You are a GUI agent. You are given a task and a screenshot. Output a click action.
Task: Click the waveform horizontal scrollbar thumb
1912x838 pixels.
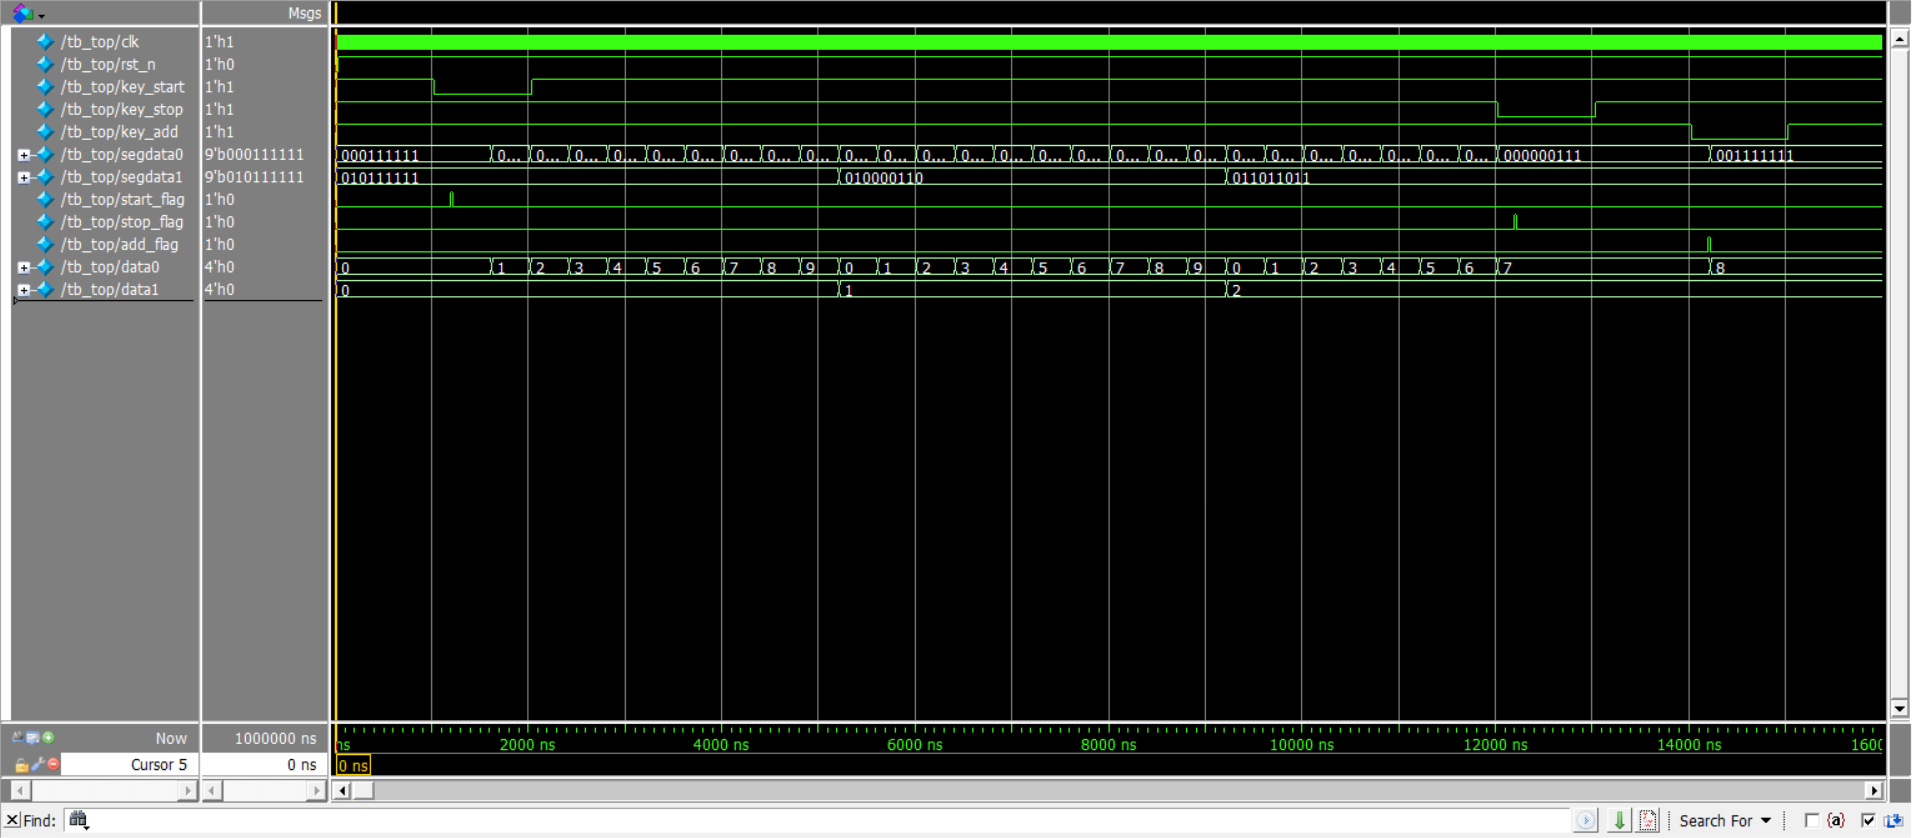tap(362, 790)
